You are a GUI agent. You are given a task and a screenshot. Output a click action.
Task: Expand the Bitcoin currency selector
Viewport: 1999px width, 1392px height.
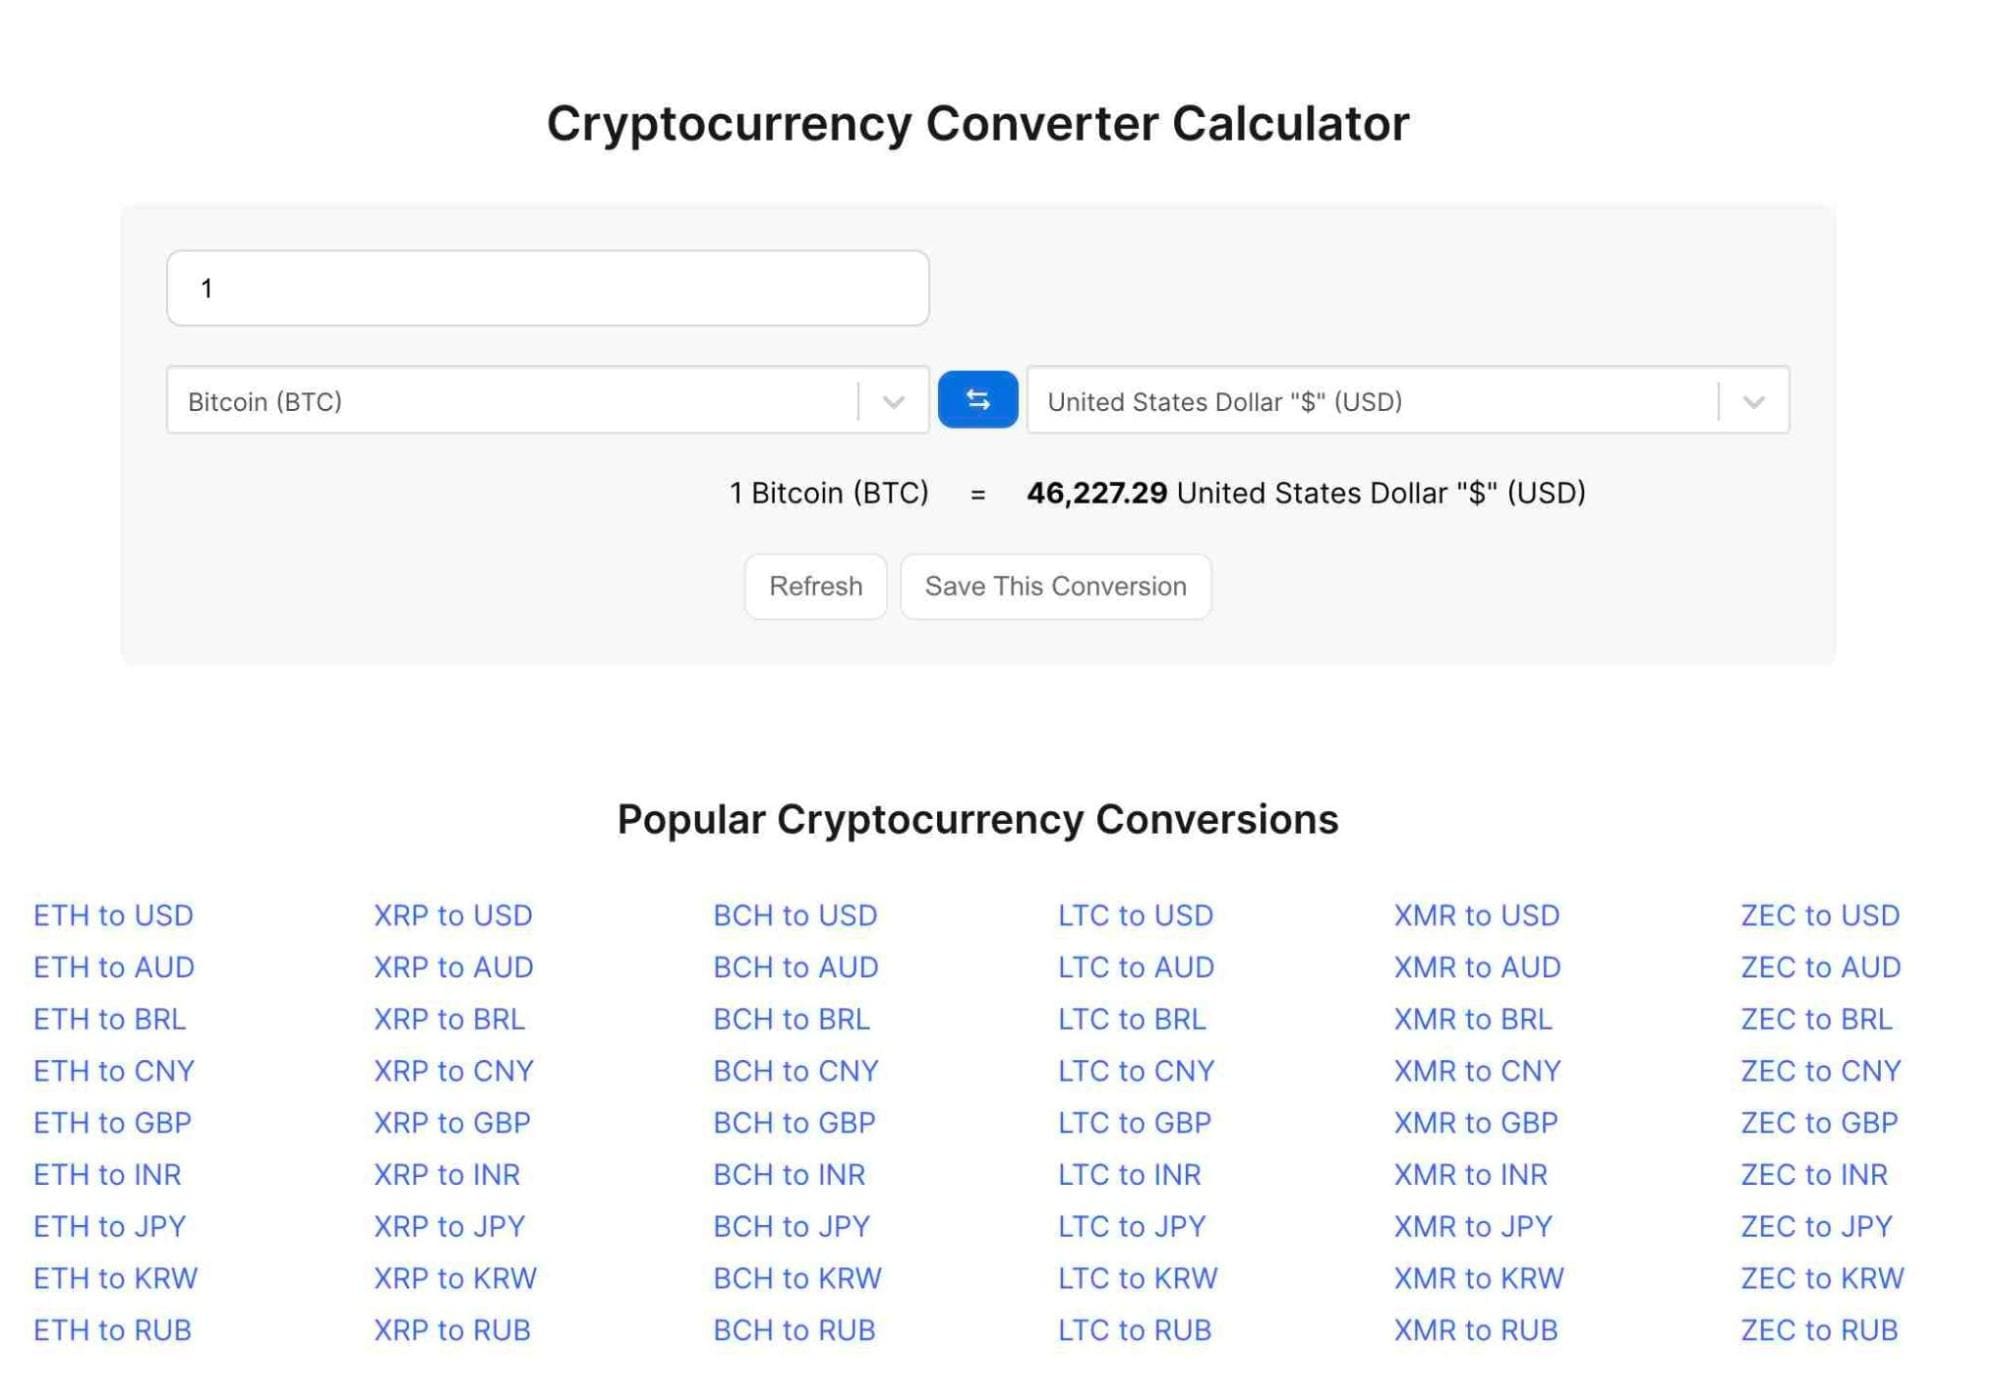[895, 401]
